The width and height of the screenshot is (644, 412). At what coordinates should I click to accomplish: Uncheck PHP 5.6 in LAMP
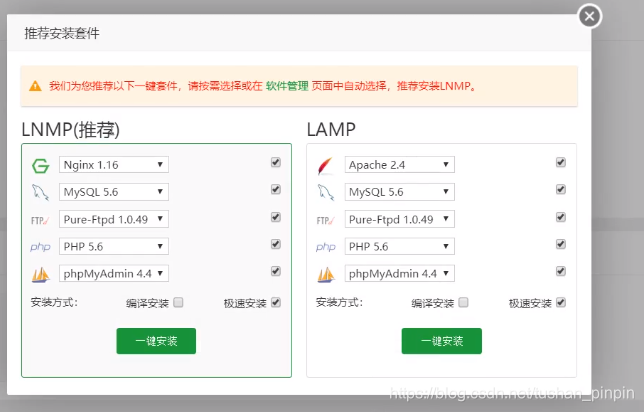point(561,244)
